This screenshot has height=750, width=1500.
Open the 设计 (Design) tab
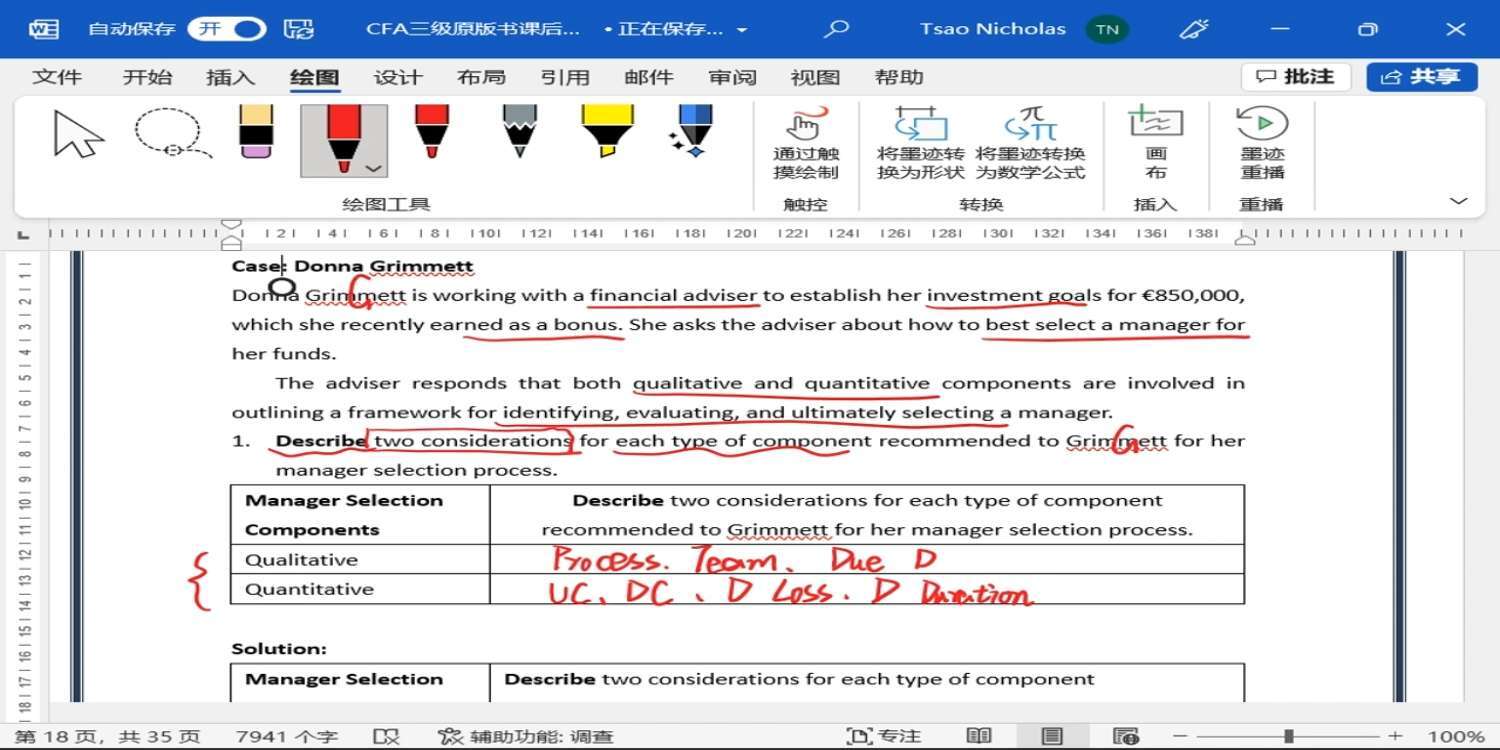[398, 78]
